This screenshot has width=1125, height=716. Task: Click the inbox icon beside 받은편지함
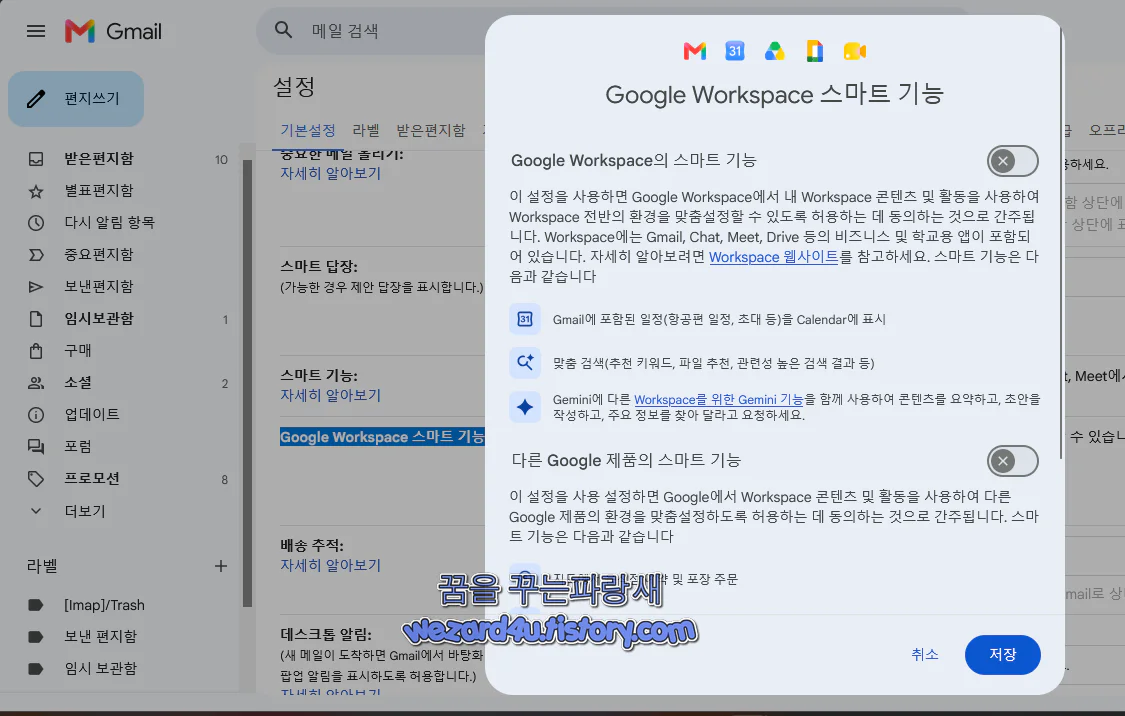click(36, 159)
